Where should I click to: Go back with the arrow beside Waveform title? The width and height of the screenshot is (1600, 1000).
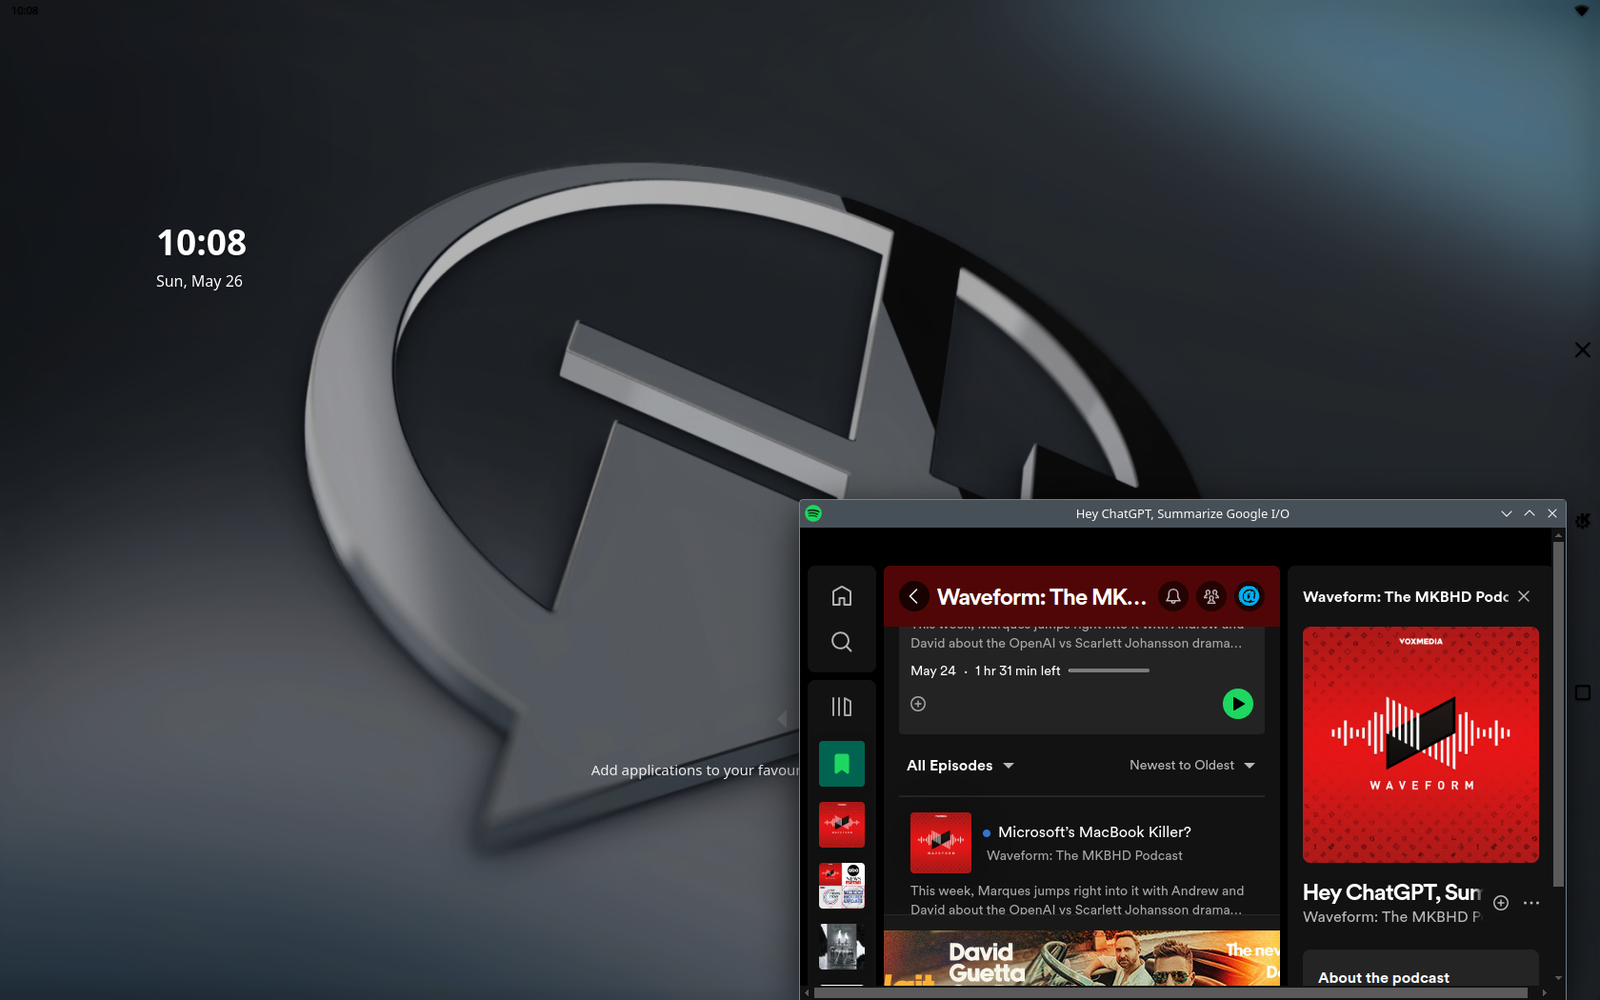[913, 597]
